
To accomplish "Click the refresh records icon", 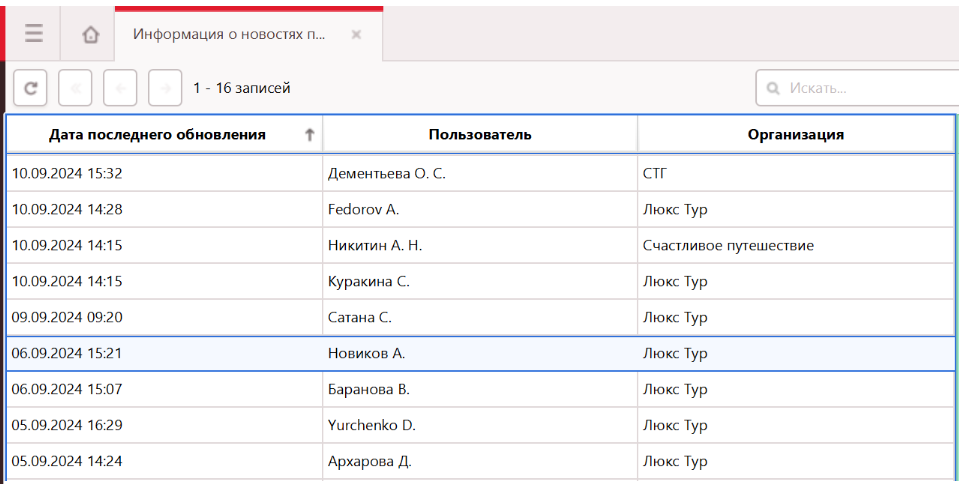I will point(30,88).
